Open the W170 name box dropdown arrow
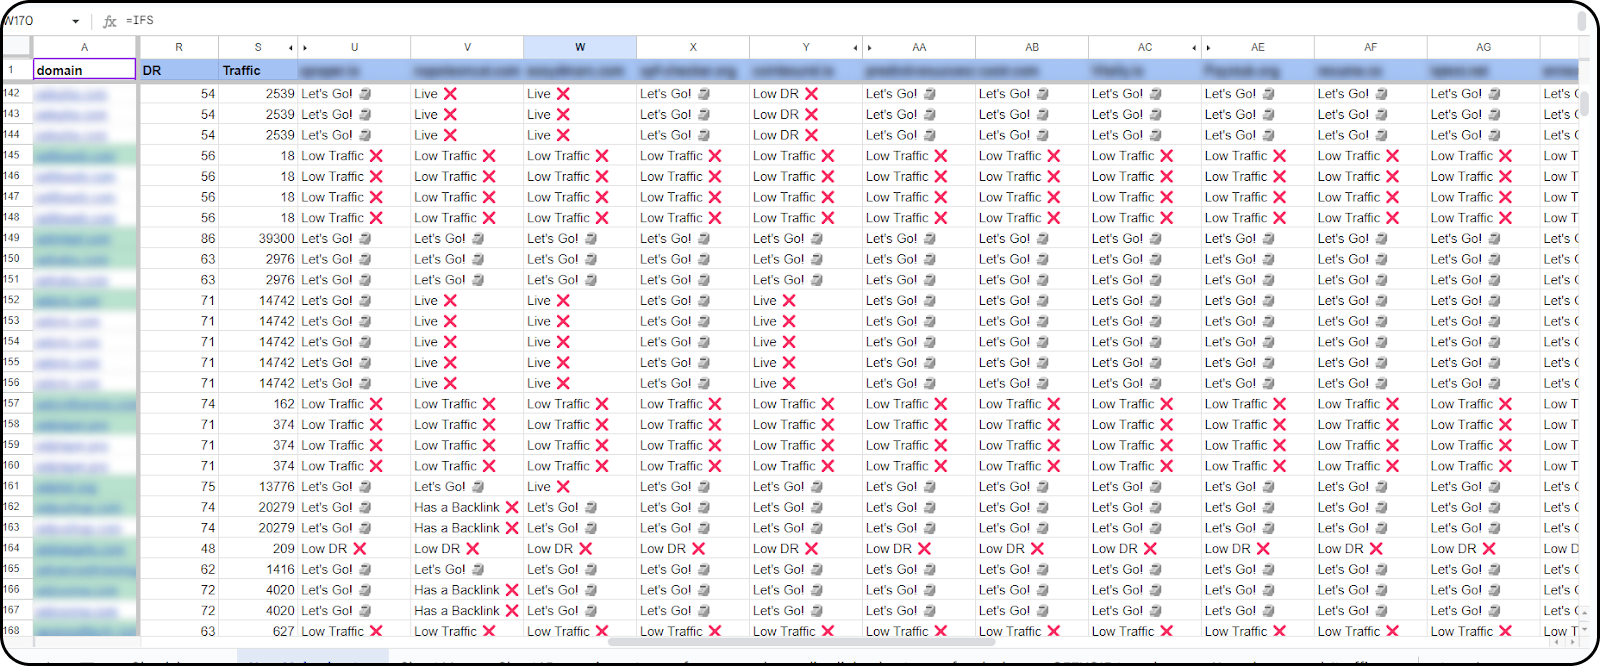 pos(75,21)
